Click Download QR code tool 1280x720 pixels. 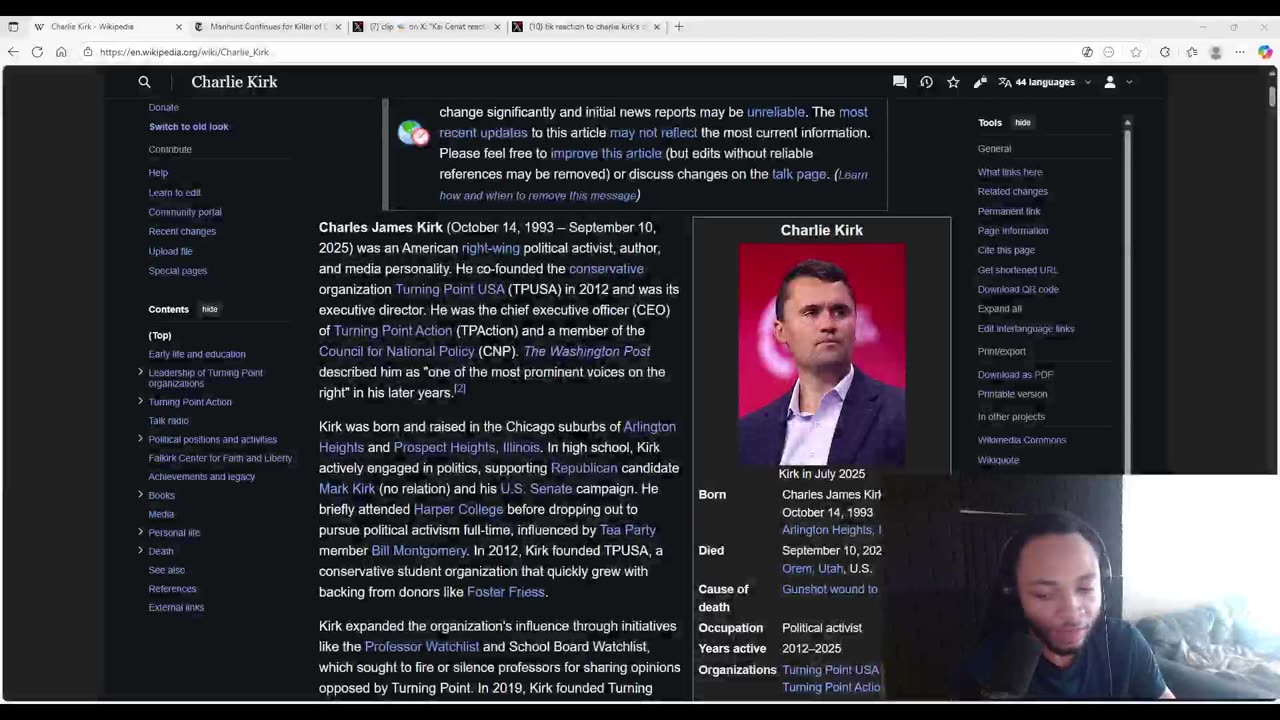1018,289
